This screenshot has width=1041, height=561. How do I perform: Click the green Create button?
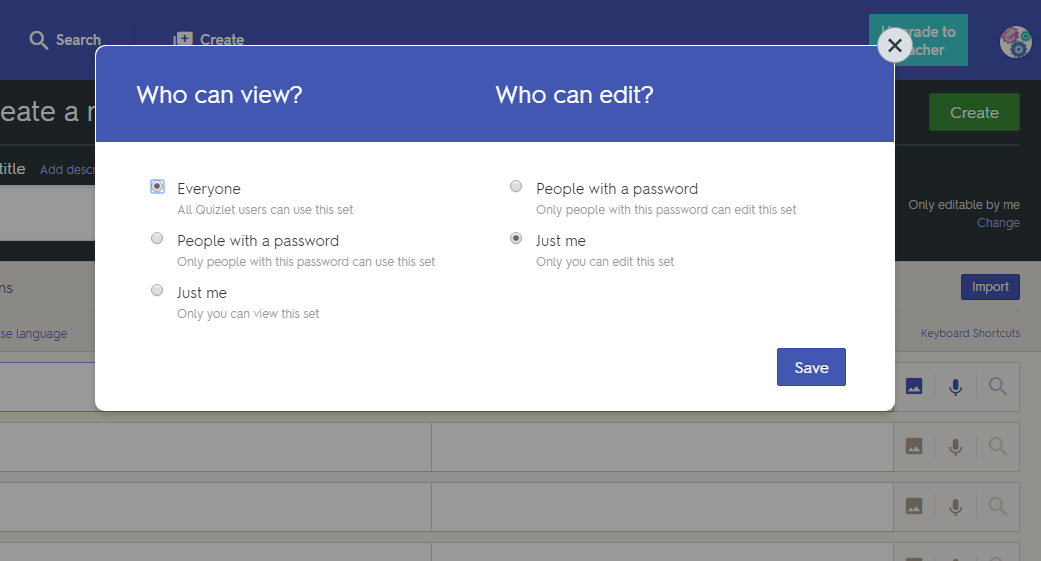(x=974, y=112)
